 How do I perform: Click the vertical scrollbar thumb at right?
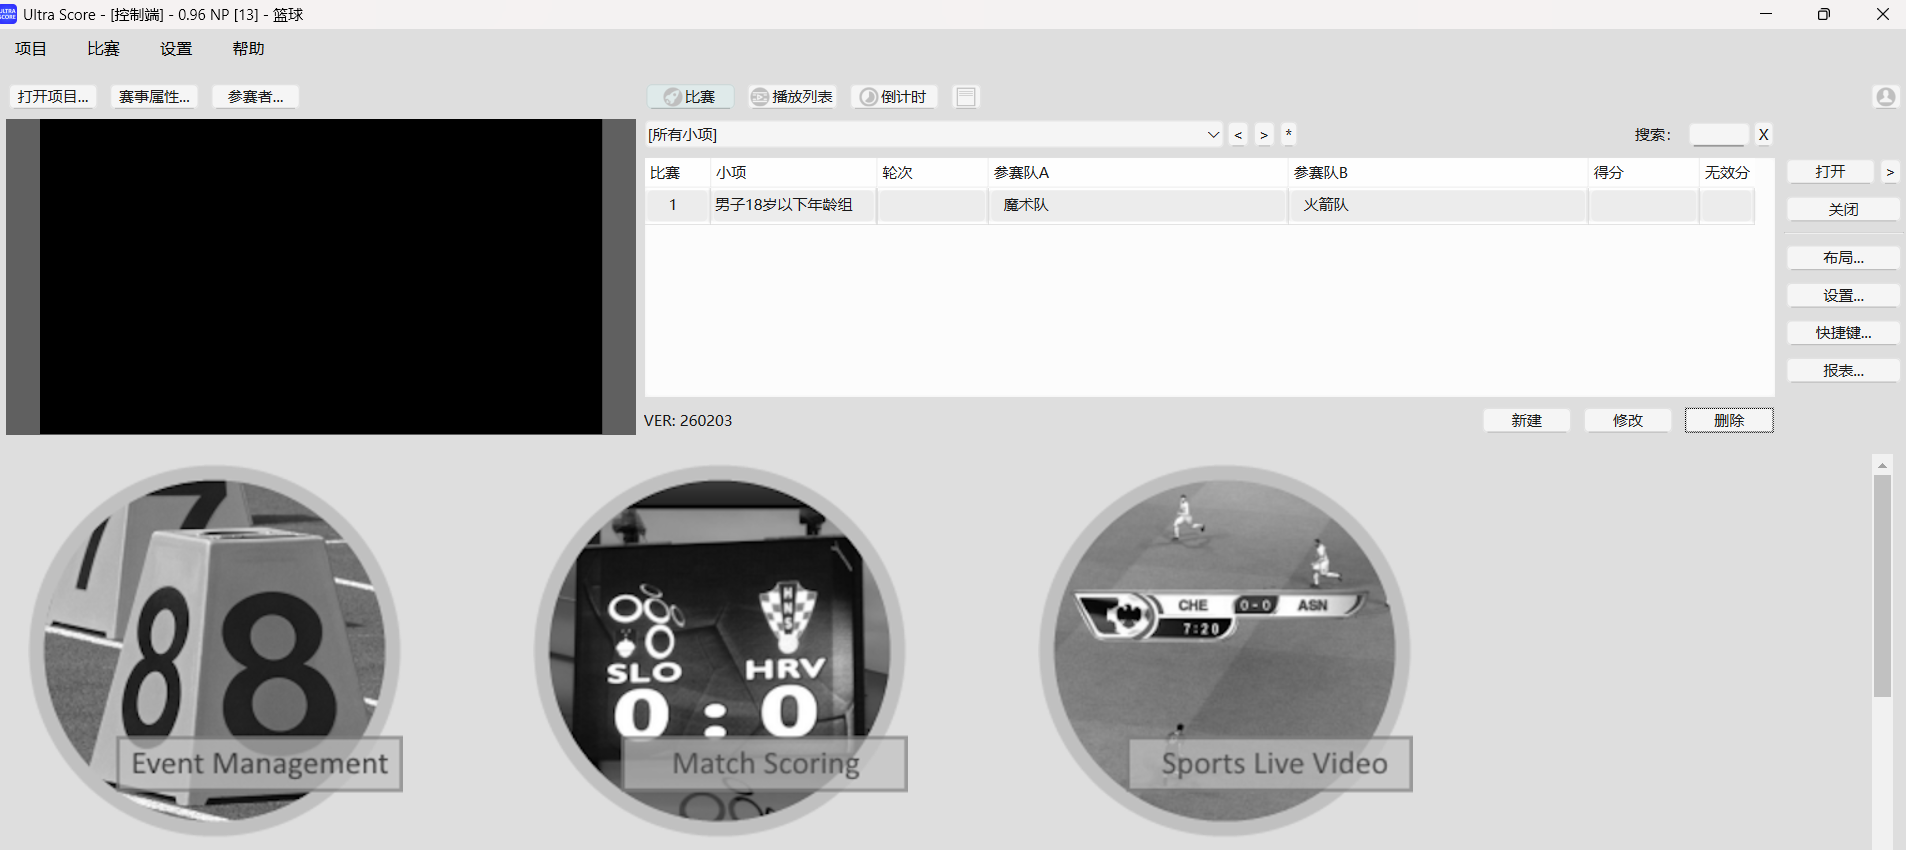(x=1882, y=585)
